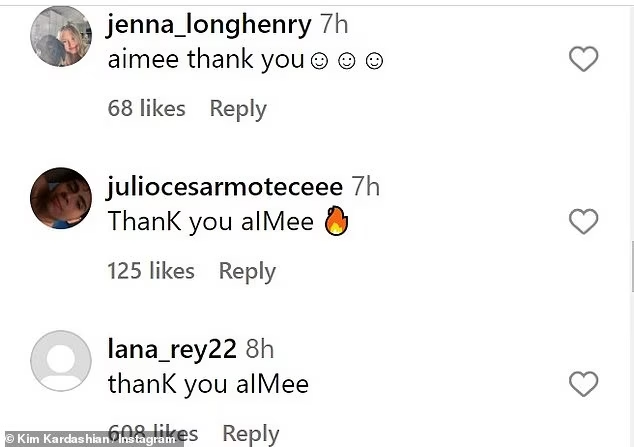Viewport: 634px width, 447px height.
Task: View the 68 likes list
Action: pos(146,108)
